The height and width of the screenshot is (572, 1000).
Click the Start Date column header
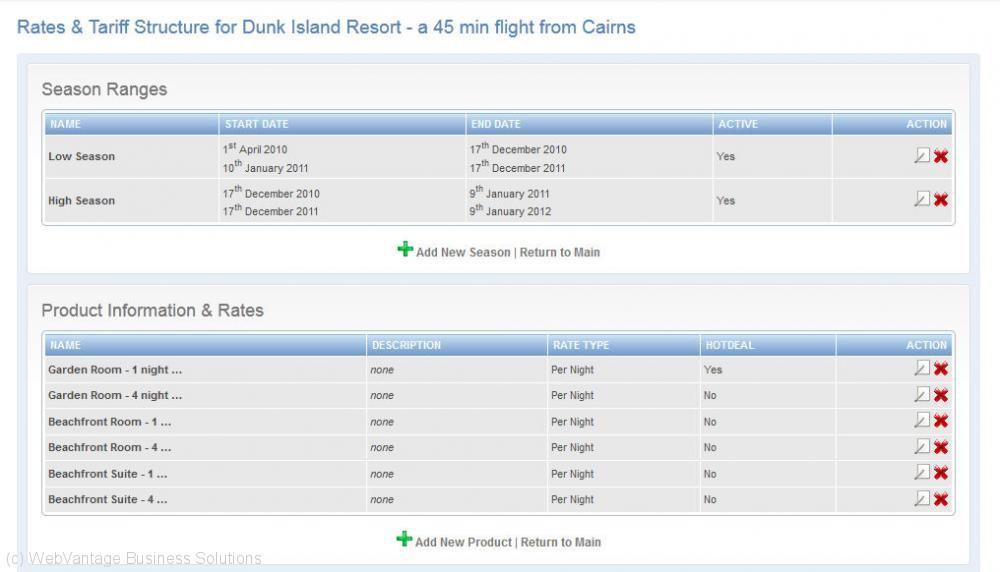tap(256, 124)
